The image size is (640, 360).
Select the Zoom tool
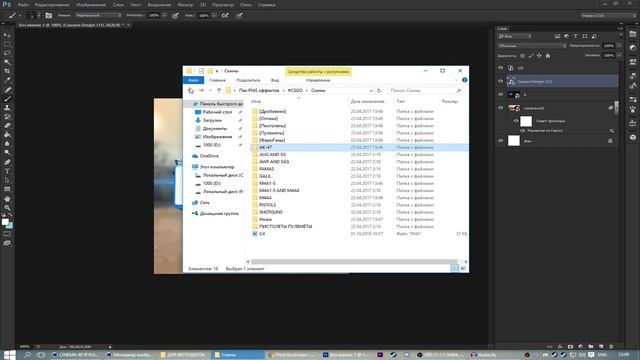[7, 208]
